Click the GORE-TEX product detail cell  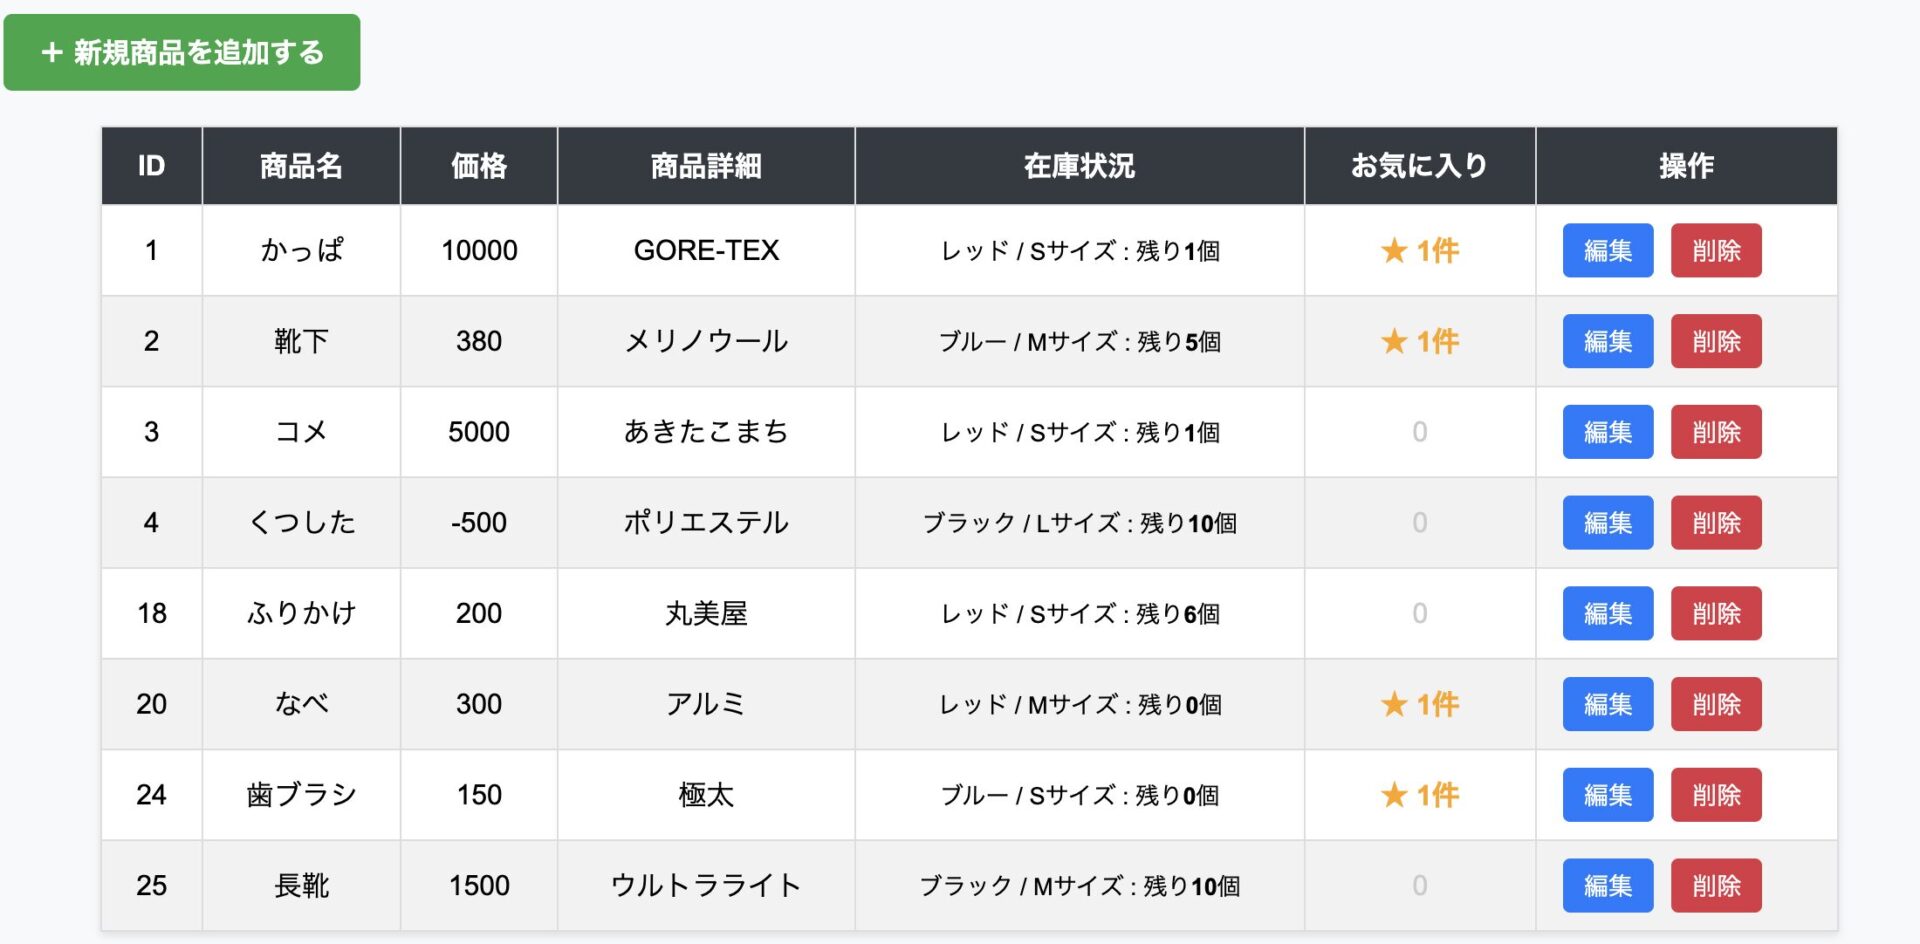pyautogui.click(x=706, y=250)
